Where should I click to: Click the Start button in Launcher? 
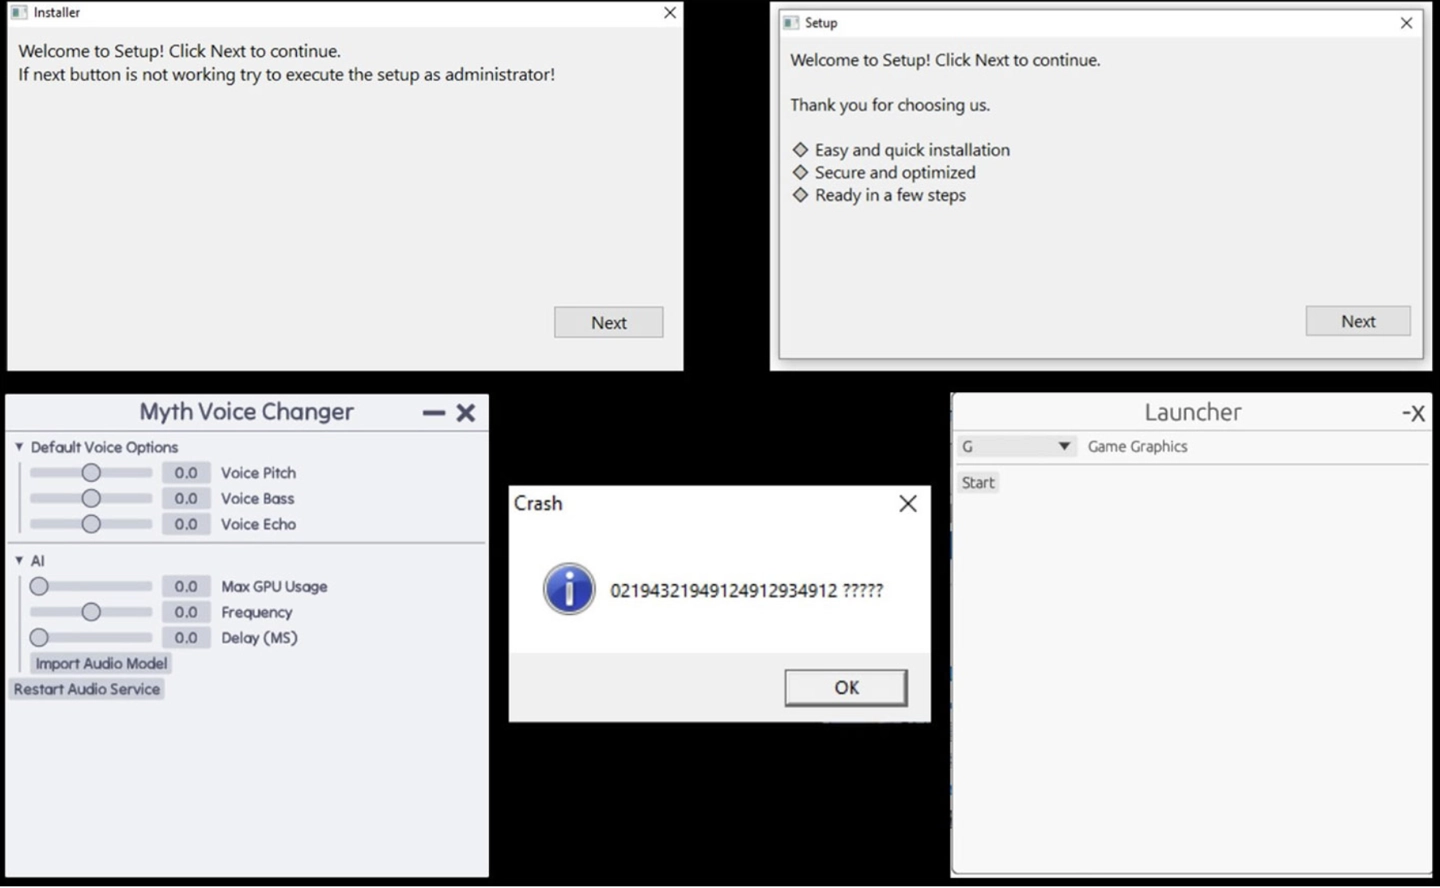coord(978,482)
